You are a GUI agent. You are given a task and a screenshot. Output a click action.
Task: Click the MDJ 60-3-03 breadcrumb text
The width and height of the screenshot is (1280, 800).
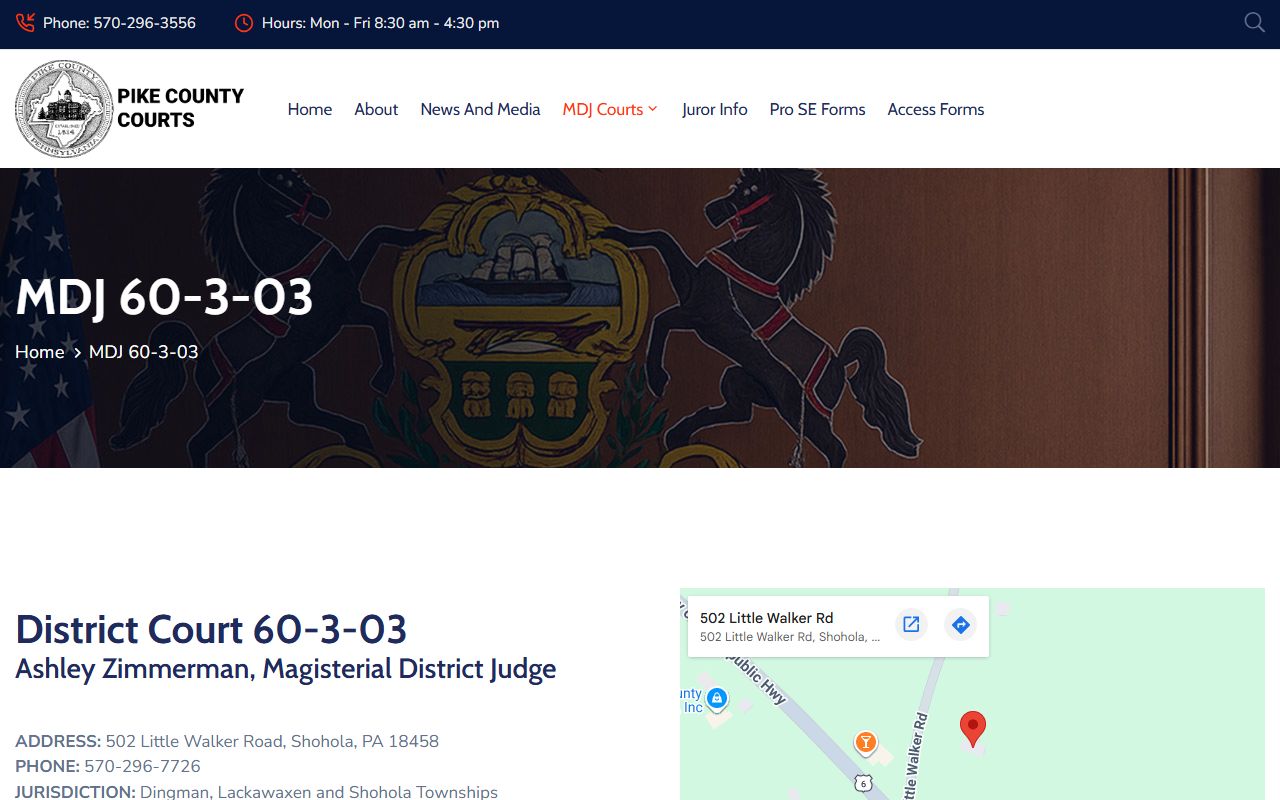[x=144, y=352]
